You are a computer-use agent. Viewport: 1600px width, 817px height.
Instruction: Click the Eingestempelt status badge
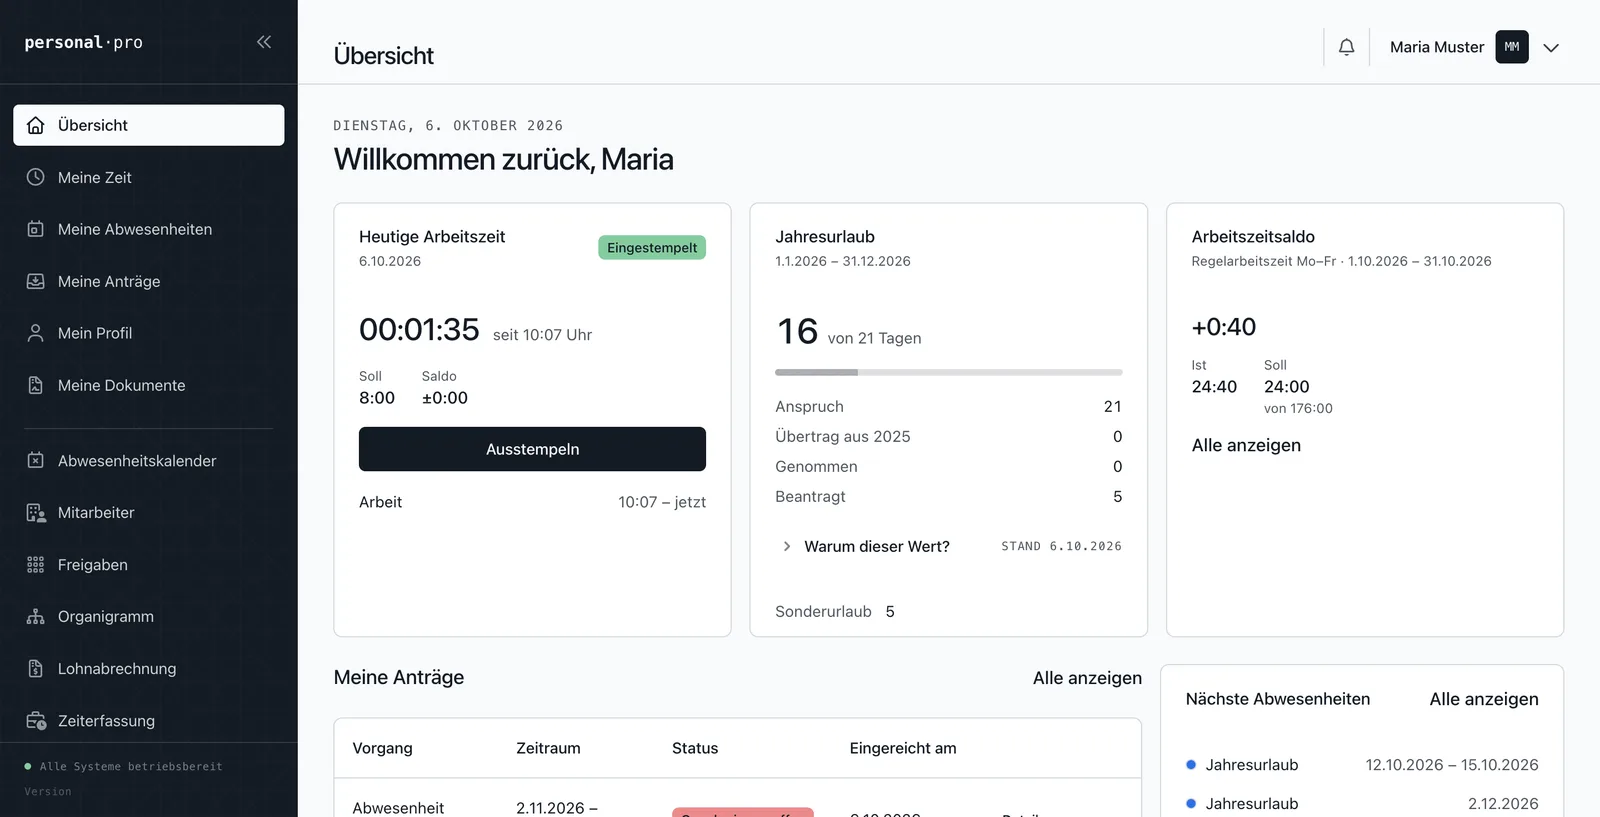652,248
